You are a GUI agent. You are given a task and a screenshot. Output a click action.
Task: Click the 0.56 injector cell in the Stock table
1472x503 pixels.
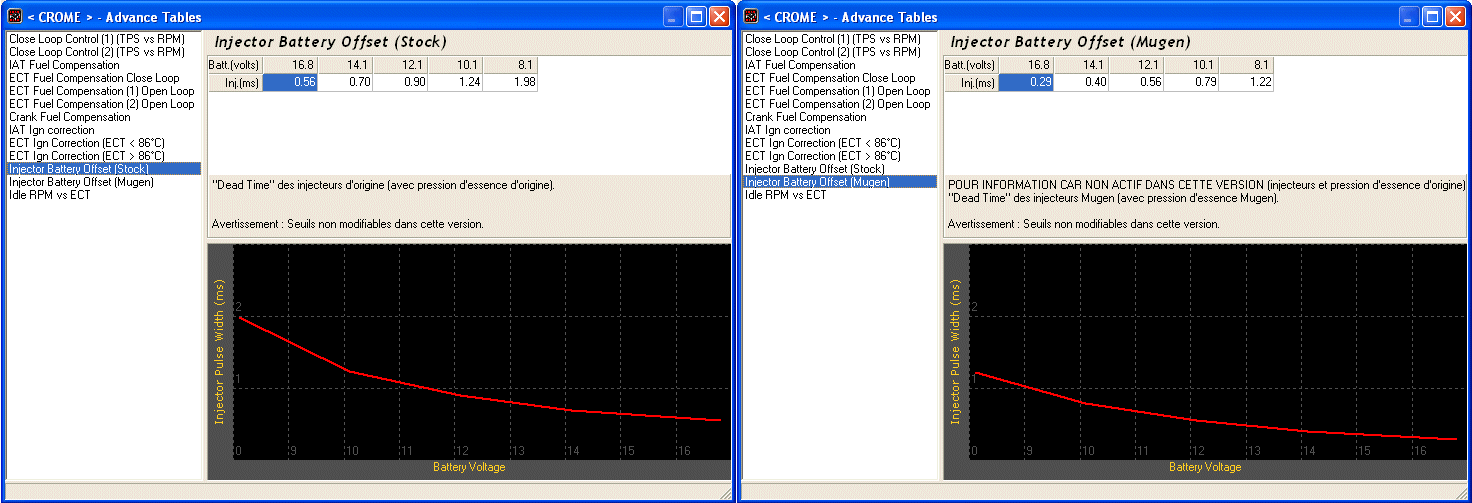[290, 83]
